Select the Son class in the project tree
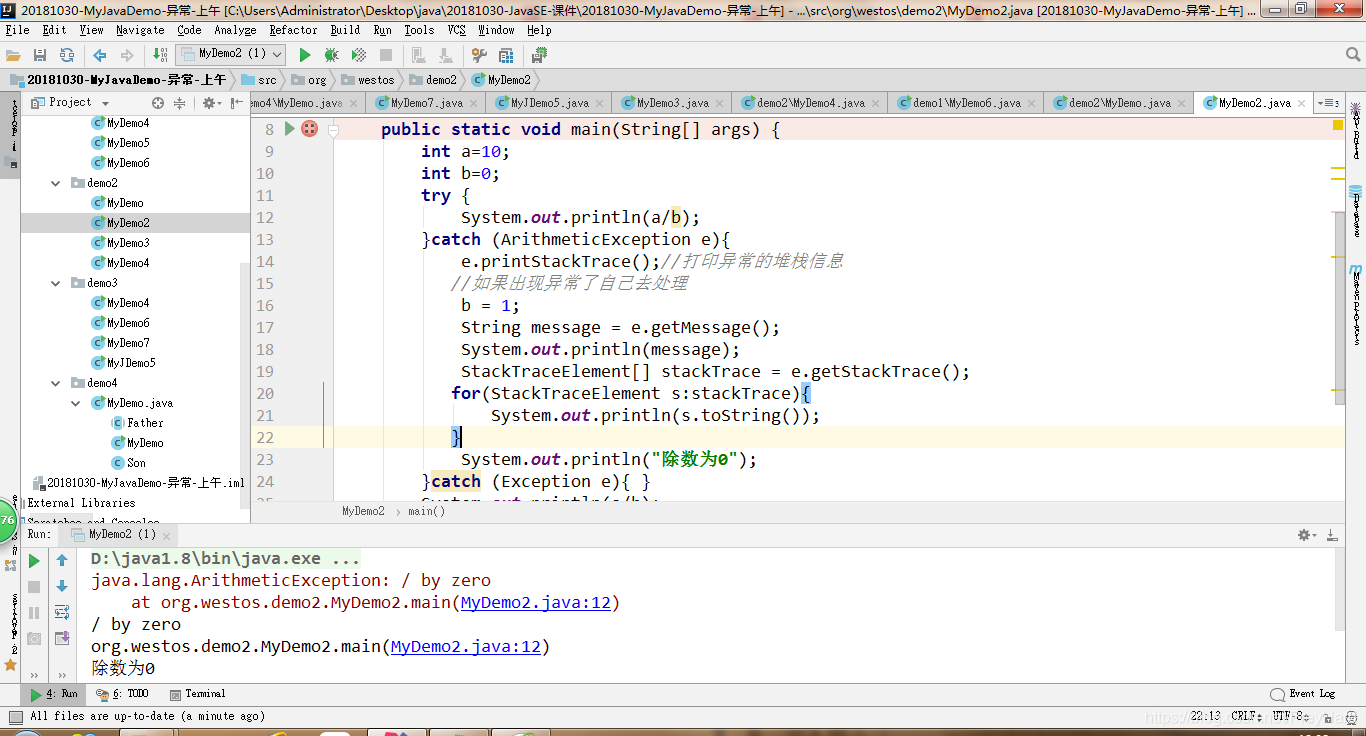1366x736 pixels. coord(129,463)
